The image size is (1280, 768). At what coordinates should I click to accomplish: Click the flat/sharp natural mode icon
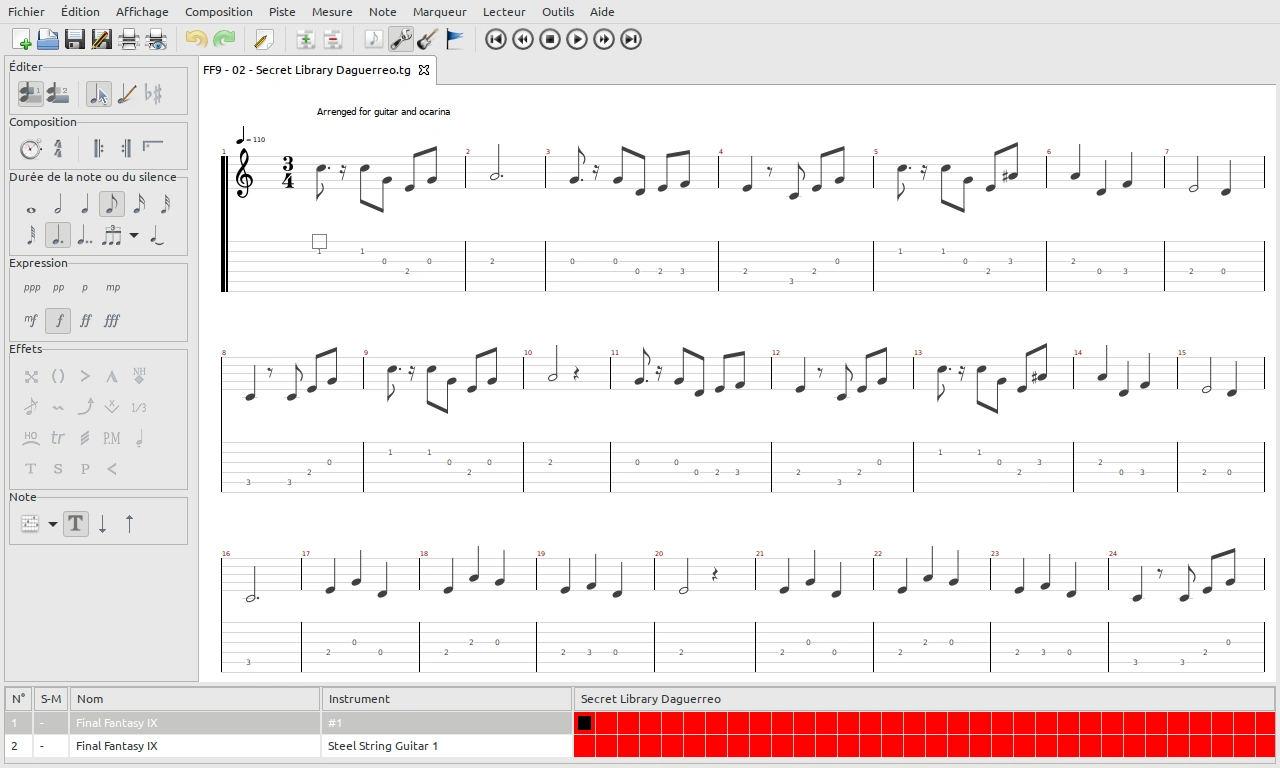click(x=153, y=93)
